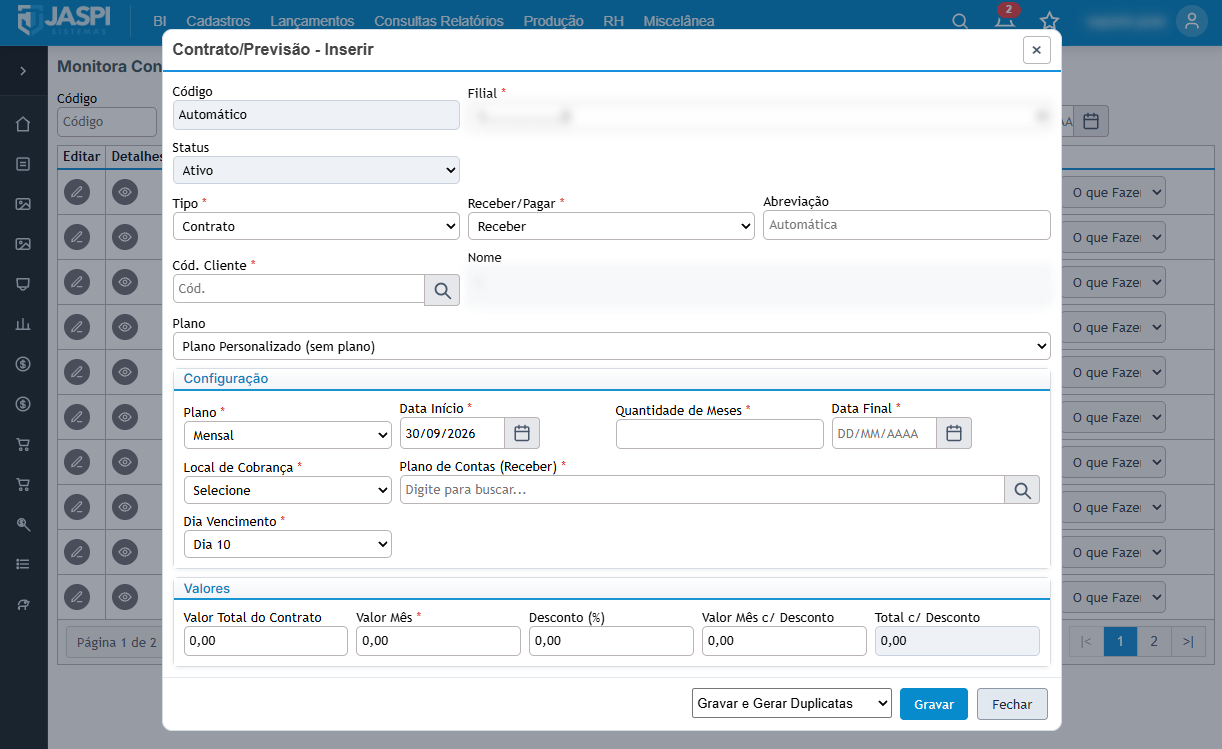Open the Gravar e Gerar Duplicatas dropdown

point(791,703)
